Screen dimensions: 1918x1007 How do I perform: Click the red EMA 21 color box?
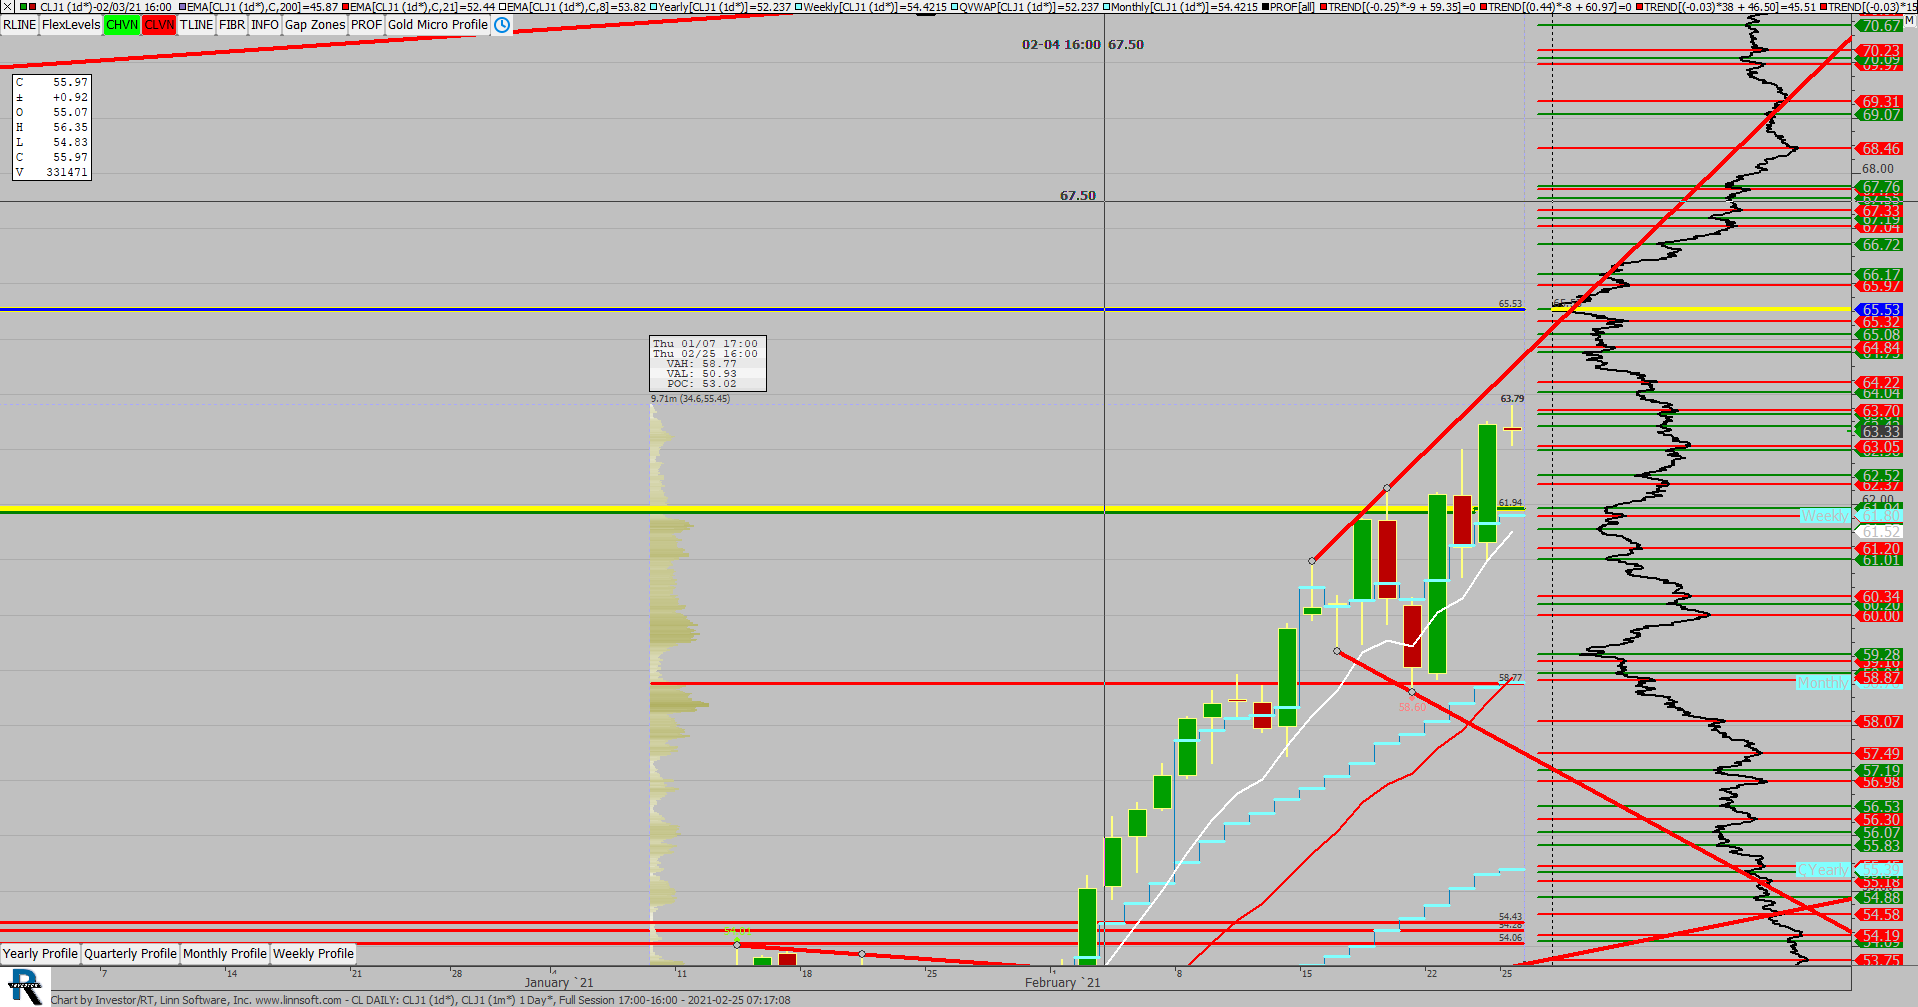tap(346, 7)
